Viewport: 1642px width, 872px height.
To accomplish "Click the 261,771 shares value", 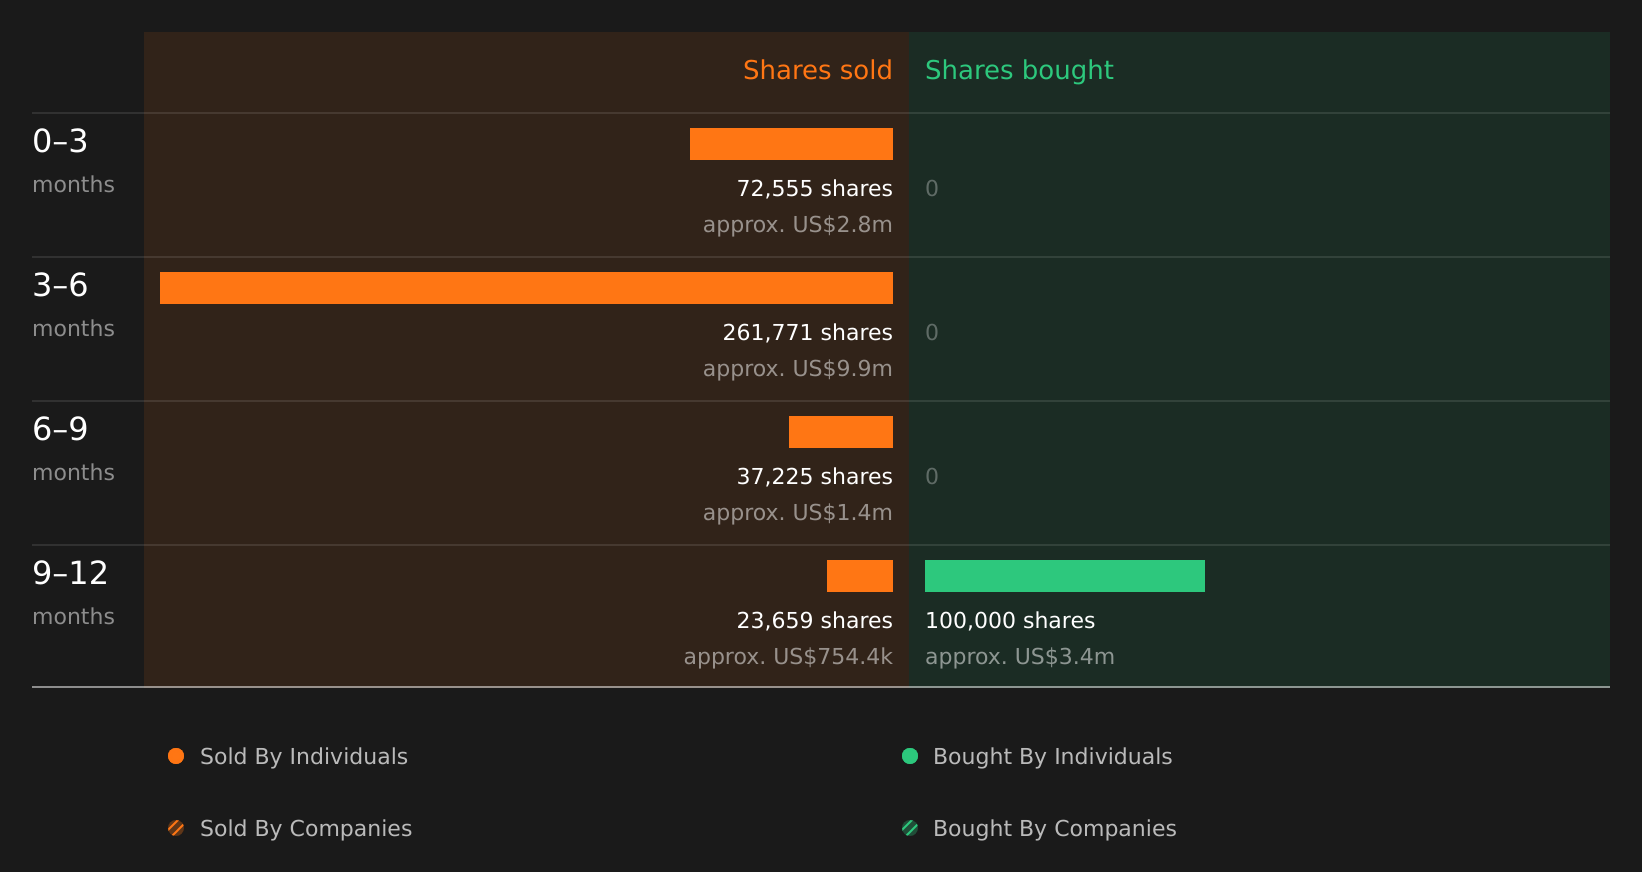I will pos(807,332).
